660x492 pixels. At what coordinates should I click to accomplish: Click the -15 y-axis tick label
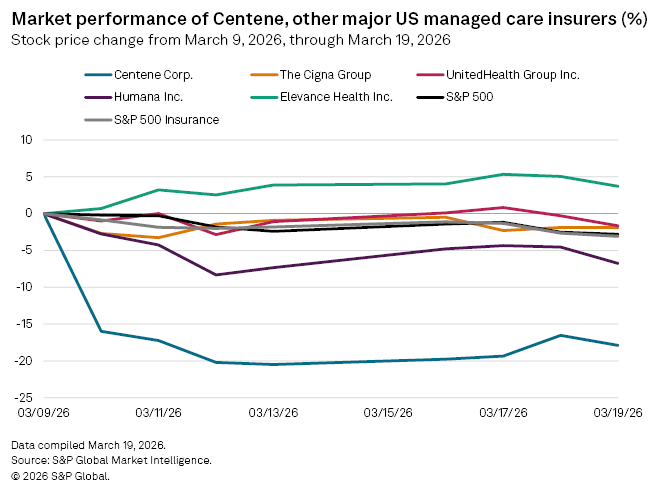(x=25, y=324)
